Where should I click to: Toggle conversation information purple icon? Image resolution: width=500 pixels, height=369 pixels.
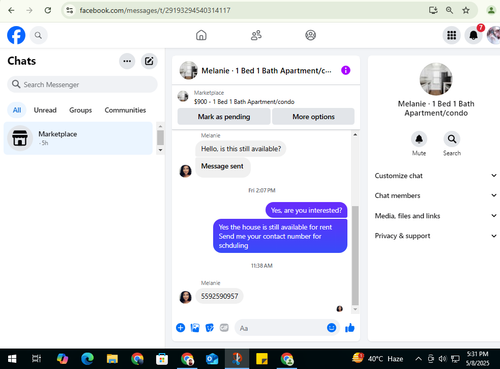(346, 70)
